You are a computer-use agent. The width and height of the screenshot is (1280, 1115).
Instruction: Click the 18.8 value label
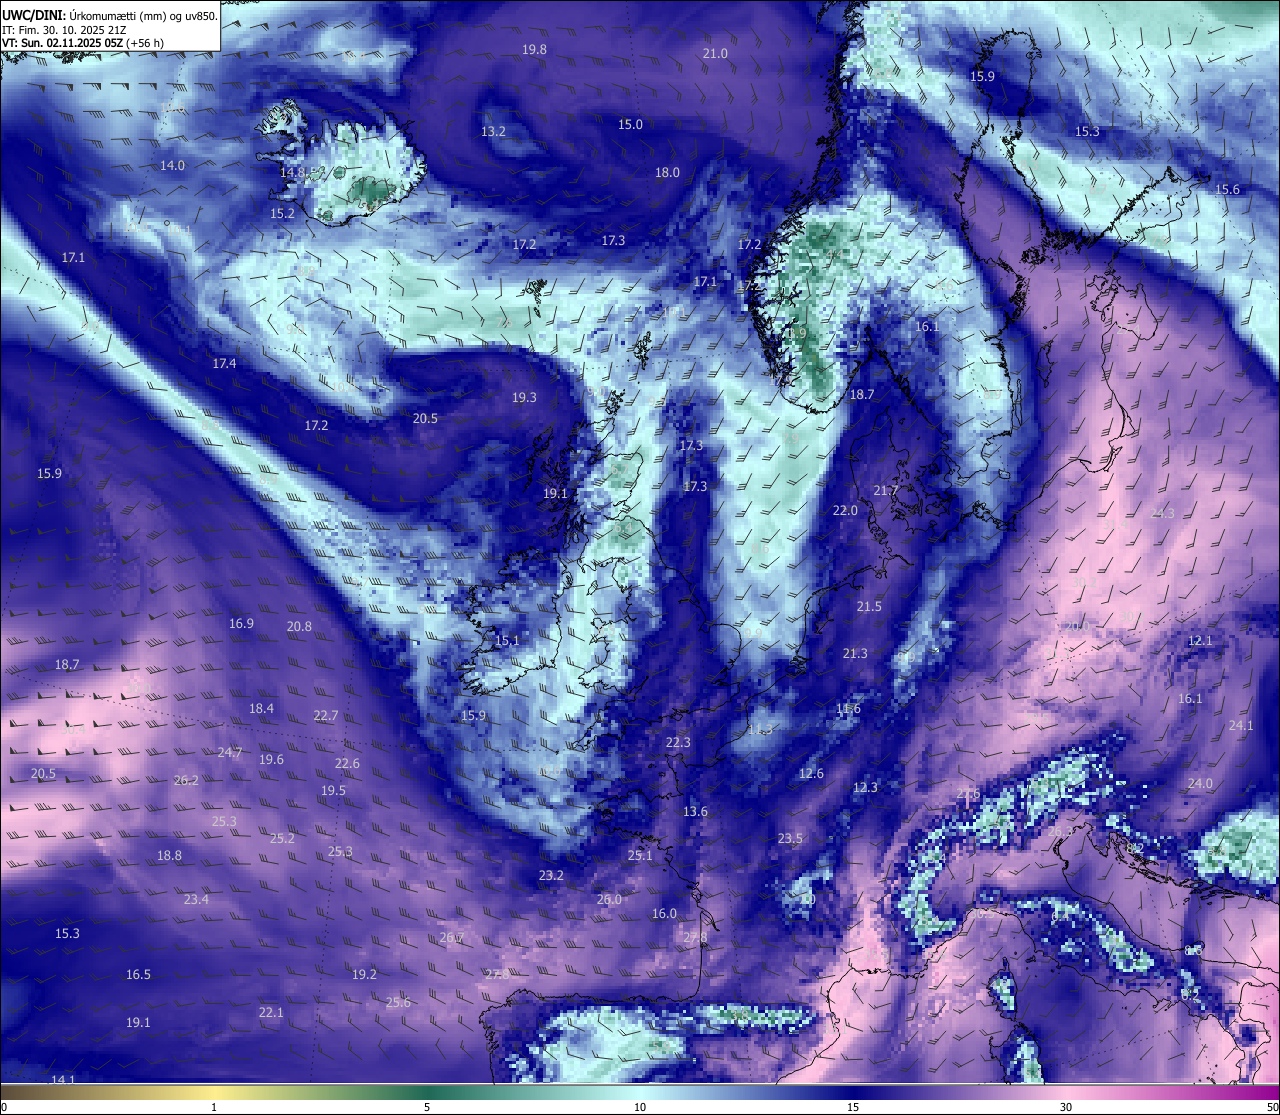point(170,856)
